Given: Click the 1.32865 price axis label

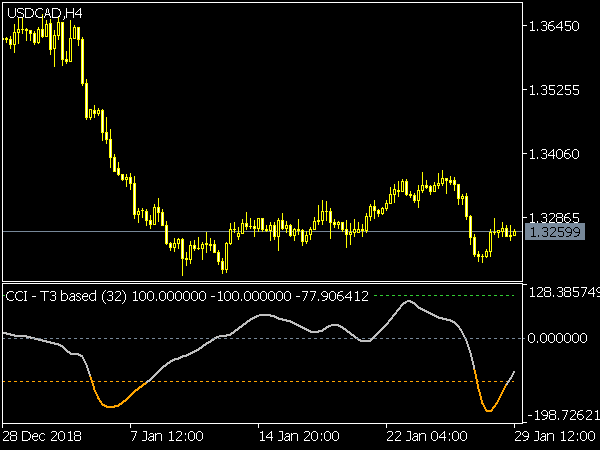Looking at the screenshot, I should point(554,218).
